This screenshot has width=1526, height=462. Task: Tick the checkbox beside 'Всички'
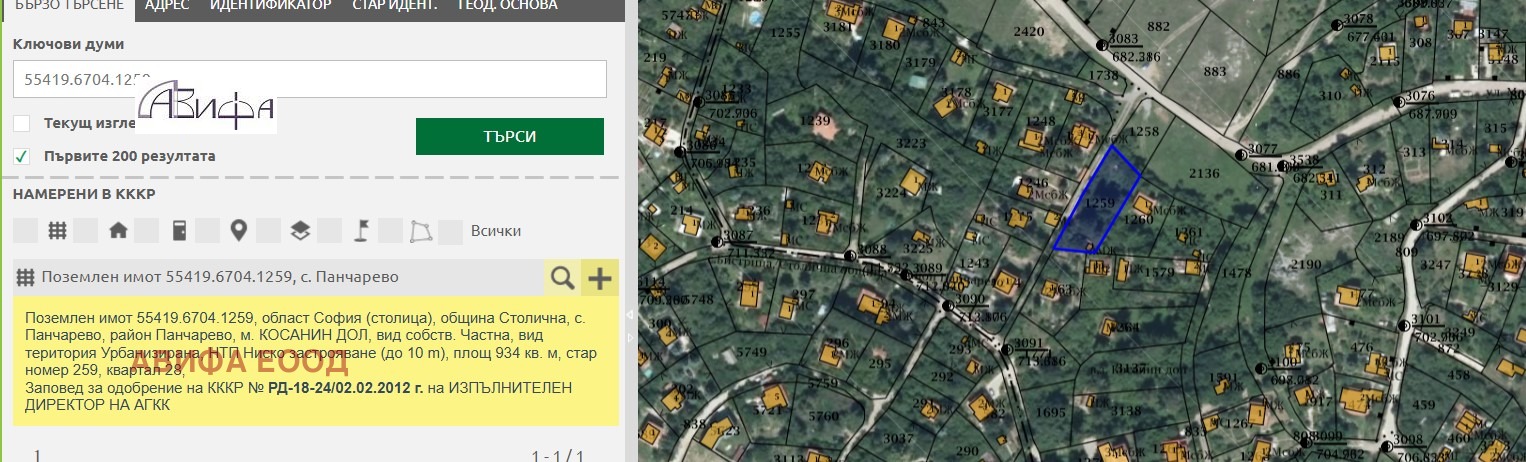(x=451, y=231)
